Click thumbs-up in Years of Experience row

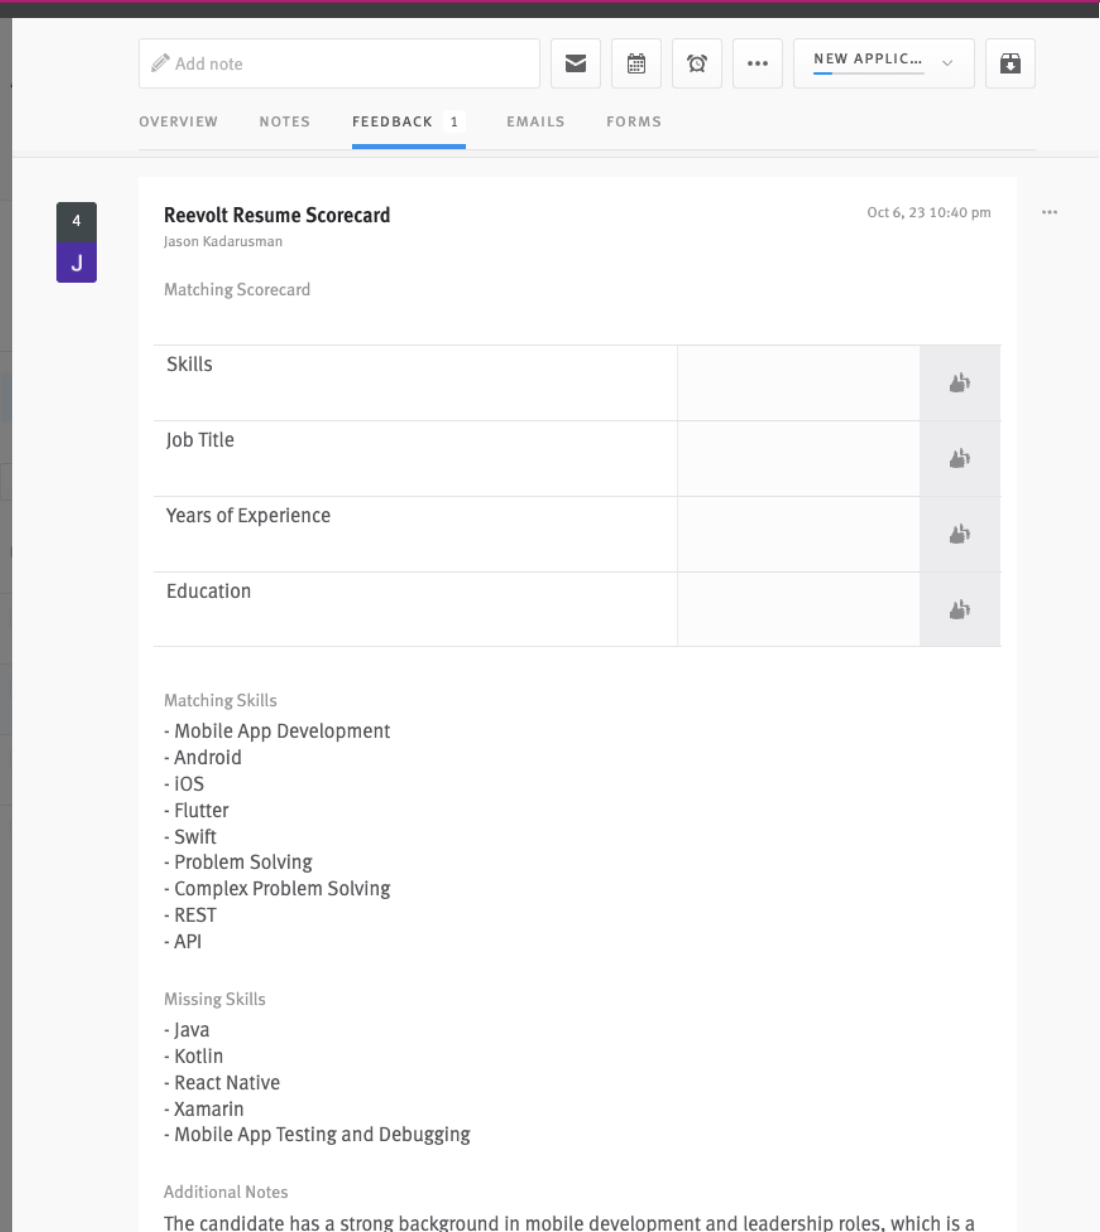coord(959,534)
